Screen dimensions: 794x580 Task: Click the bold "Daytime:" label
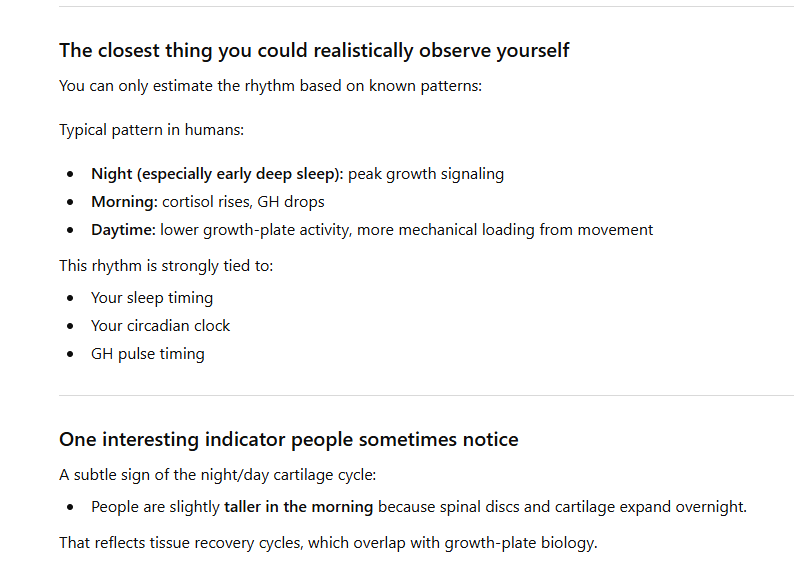click(123, 230)
